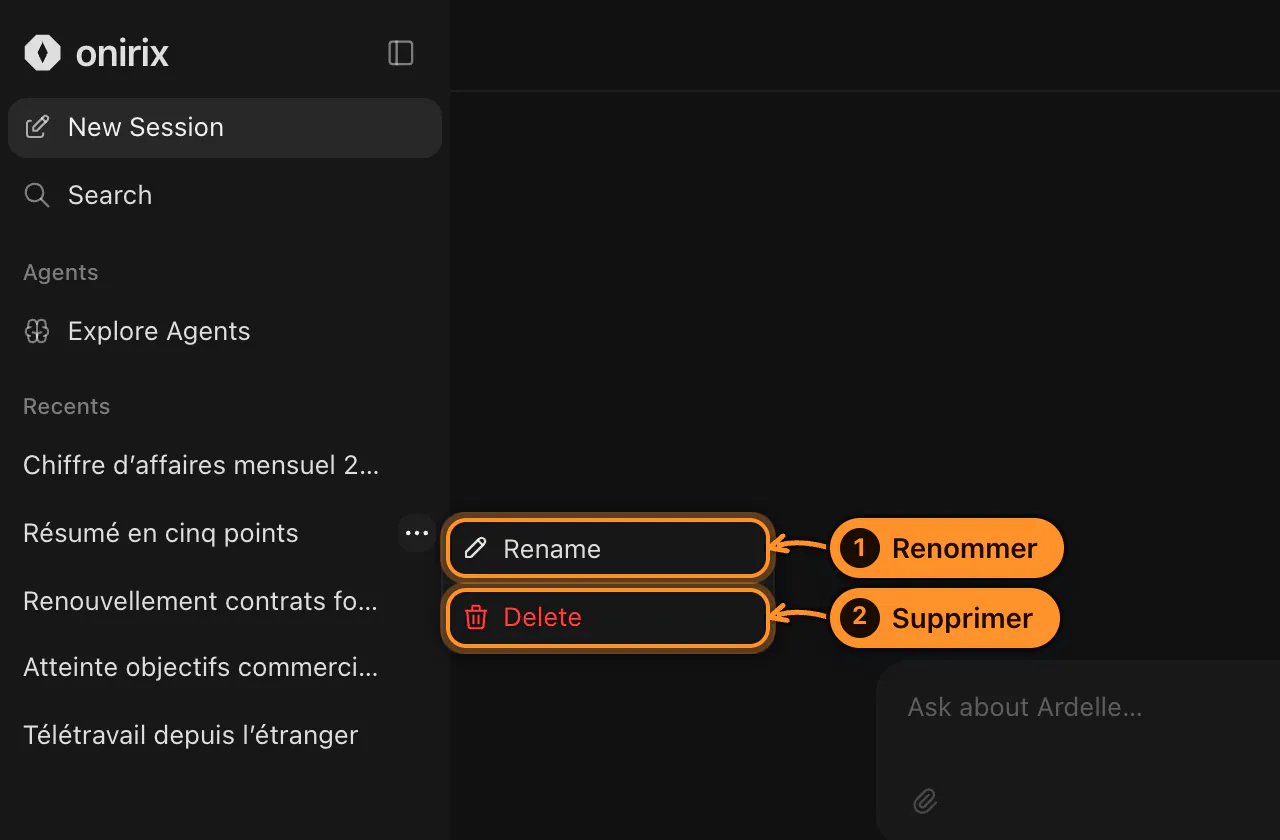
Task: Open Explore Agents
Action: 225,331
